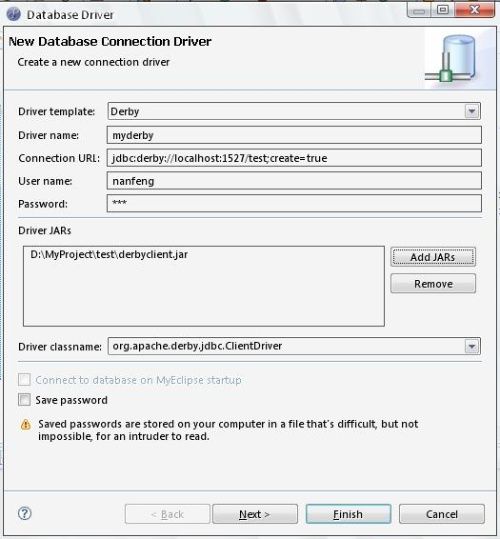Viewport: 500px width, 539px height.
Task: Click the Create a new connection driver subtitle
Action: coord(93,62)
